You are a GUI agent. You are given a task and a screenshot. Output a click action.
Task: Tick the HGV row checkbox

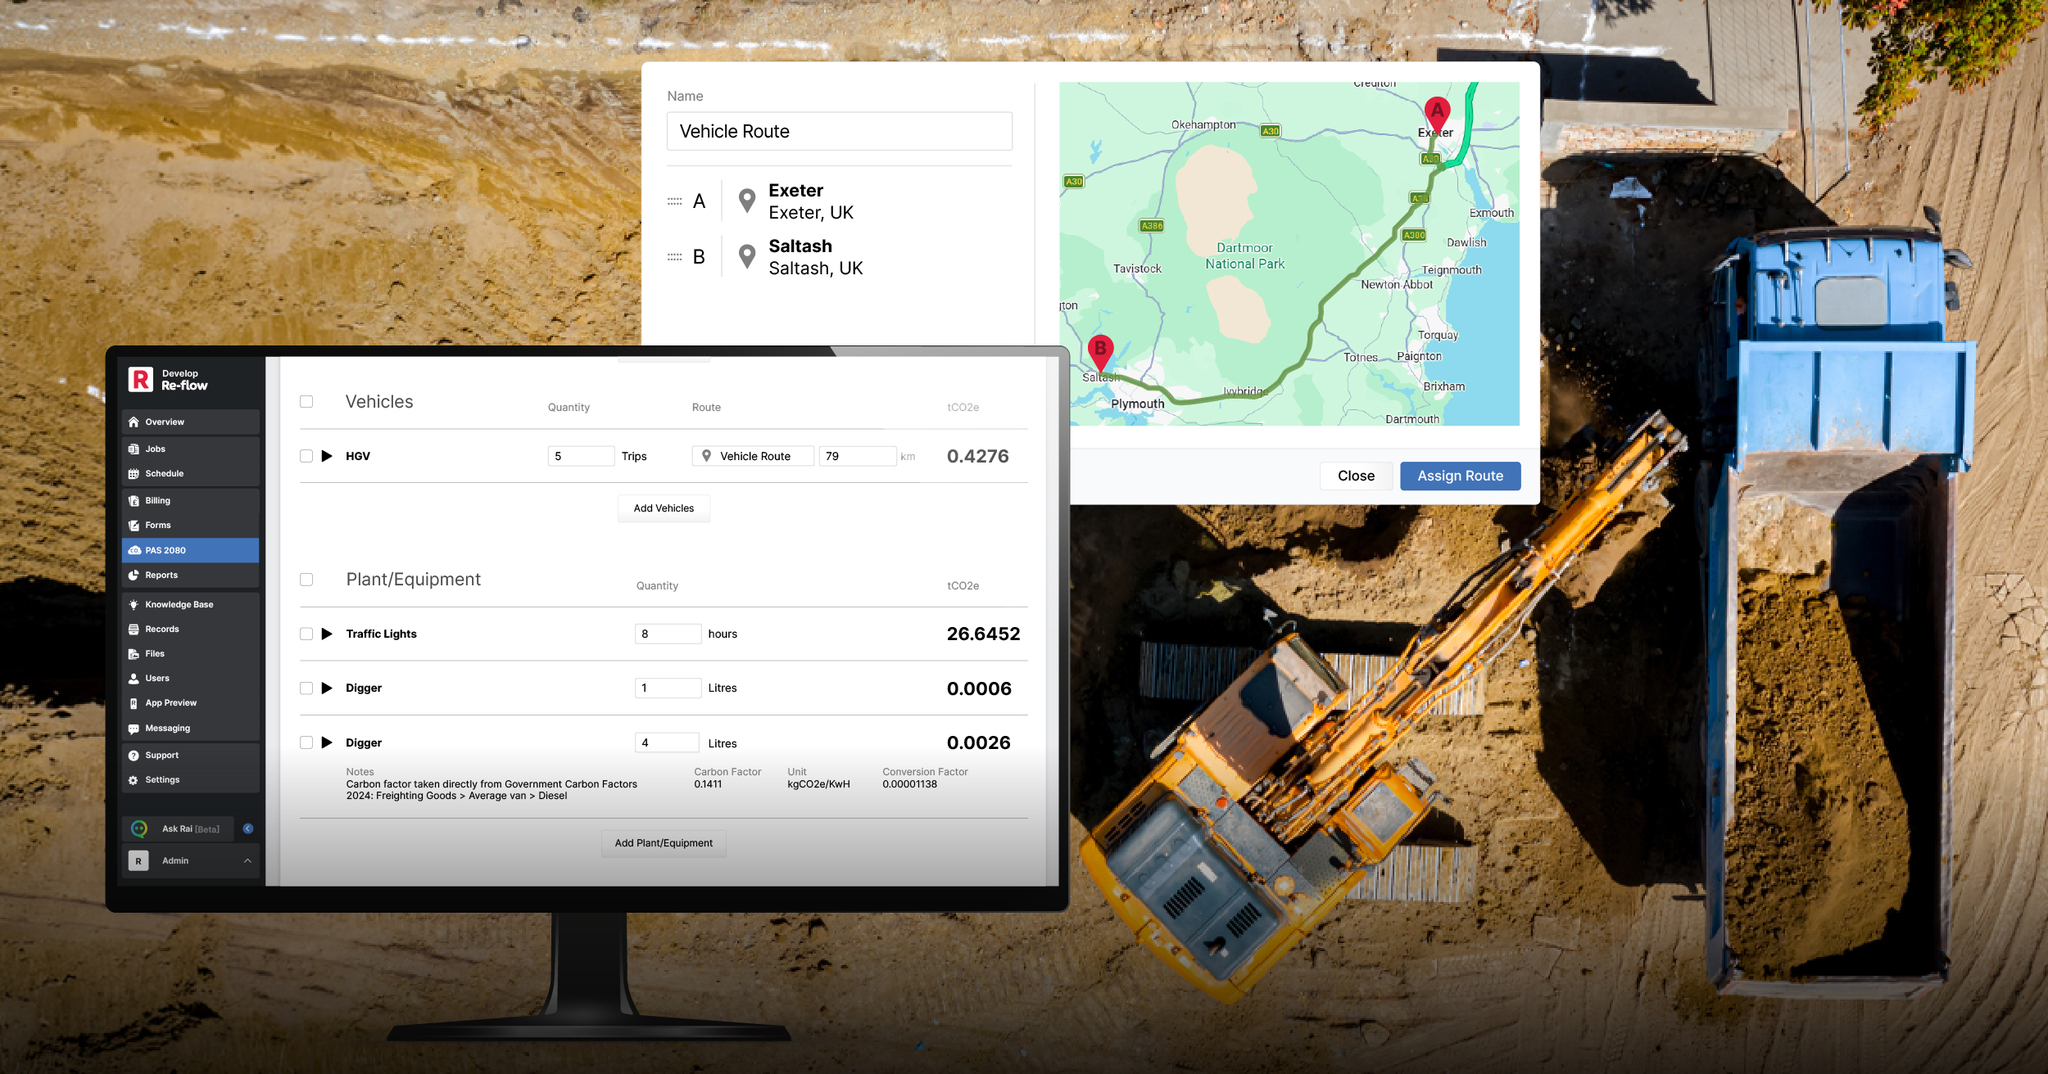307,456
